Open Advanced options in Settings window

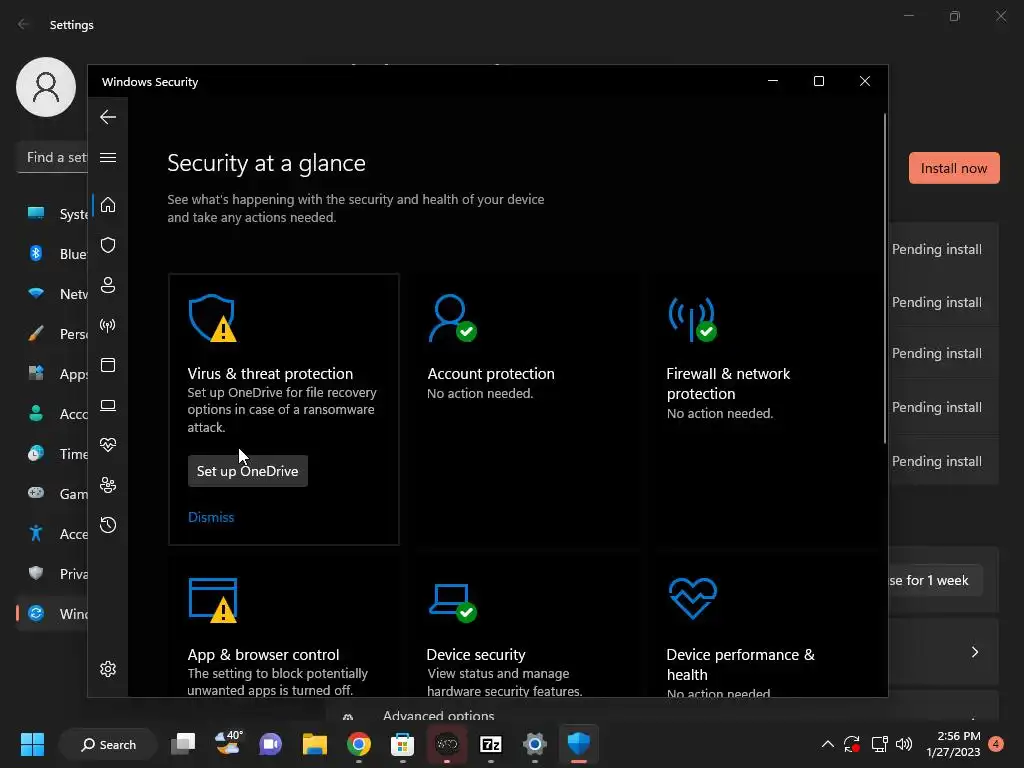(439, 716)
